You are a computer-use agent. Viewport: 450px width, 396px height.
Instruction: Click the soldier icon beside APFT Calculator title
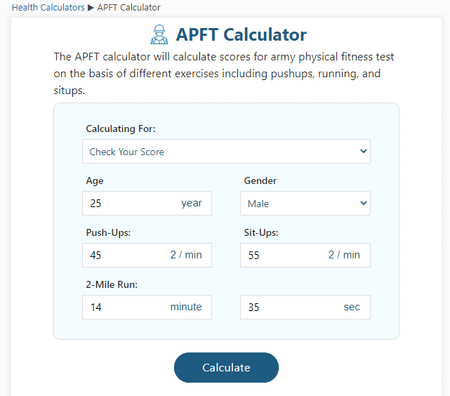pos(159,34)
